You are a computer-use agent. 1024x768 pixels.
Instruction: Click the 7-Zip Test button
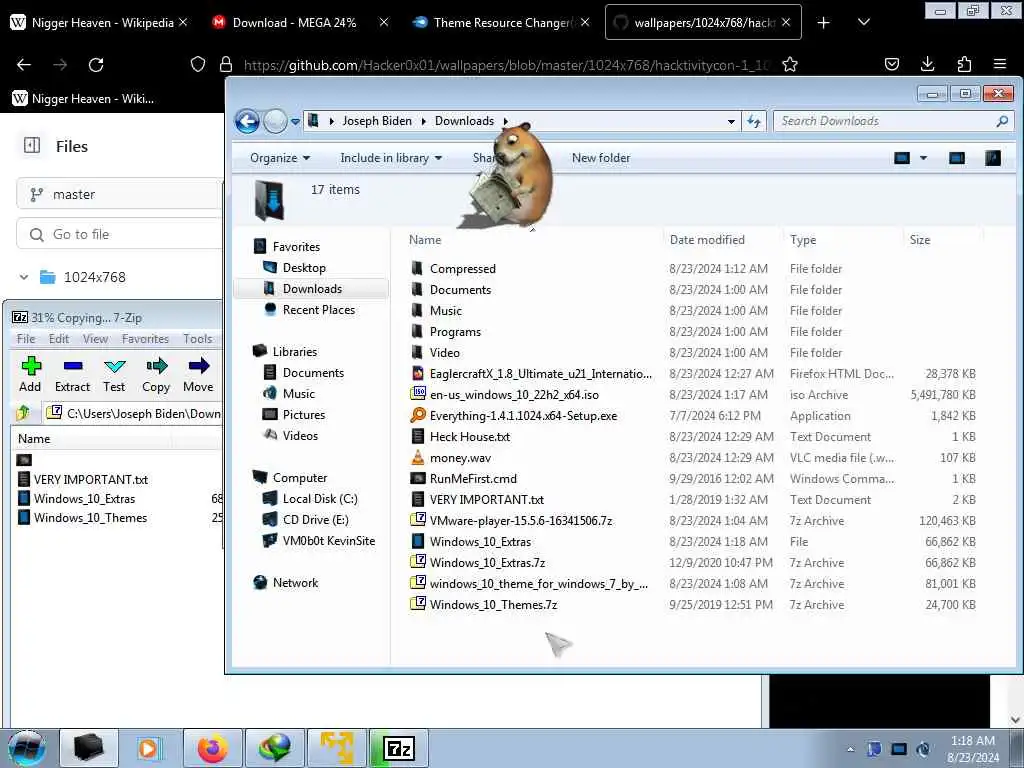[x=114, y=374]
